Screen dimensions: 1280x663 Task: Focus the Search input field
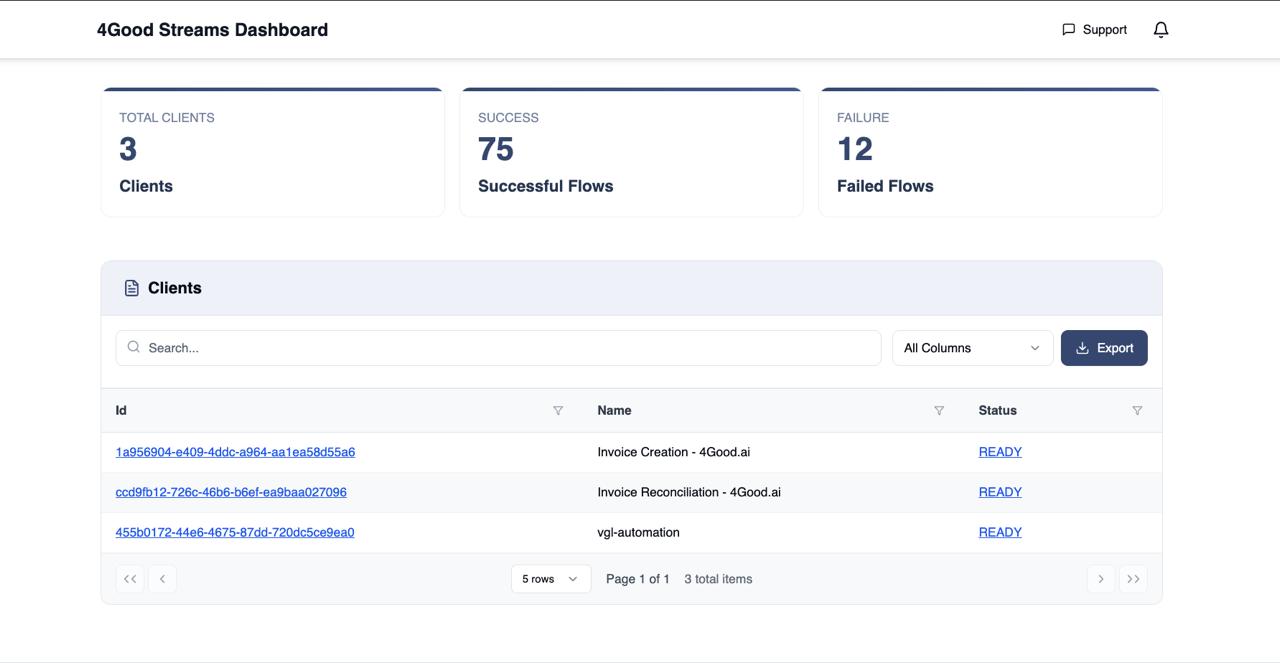(x=498, y=348)
